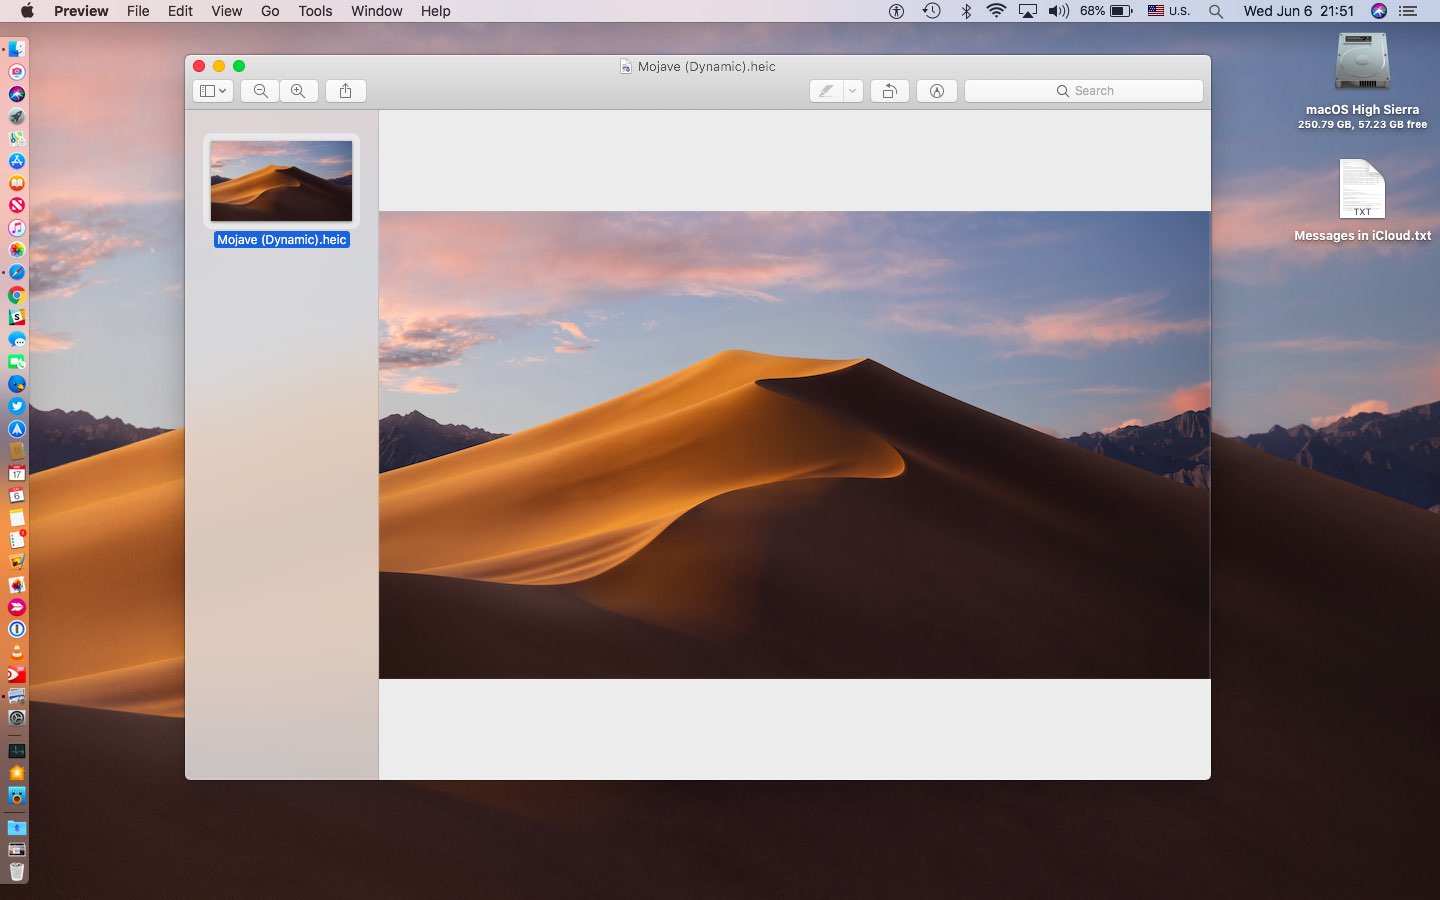This screenshot has height=900, width=1440.
Task: Click the Bluetooth status icon
Action: coord(966,11)
